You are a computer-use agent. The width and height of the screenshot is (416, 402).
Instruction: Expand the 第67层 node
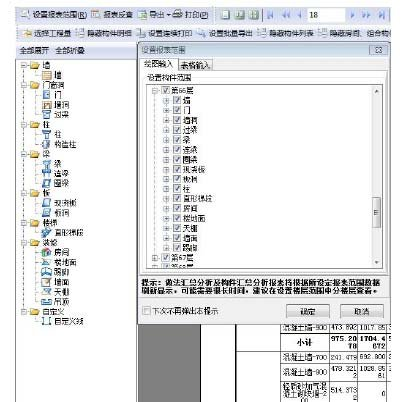coord(155,258)
